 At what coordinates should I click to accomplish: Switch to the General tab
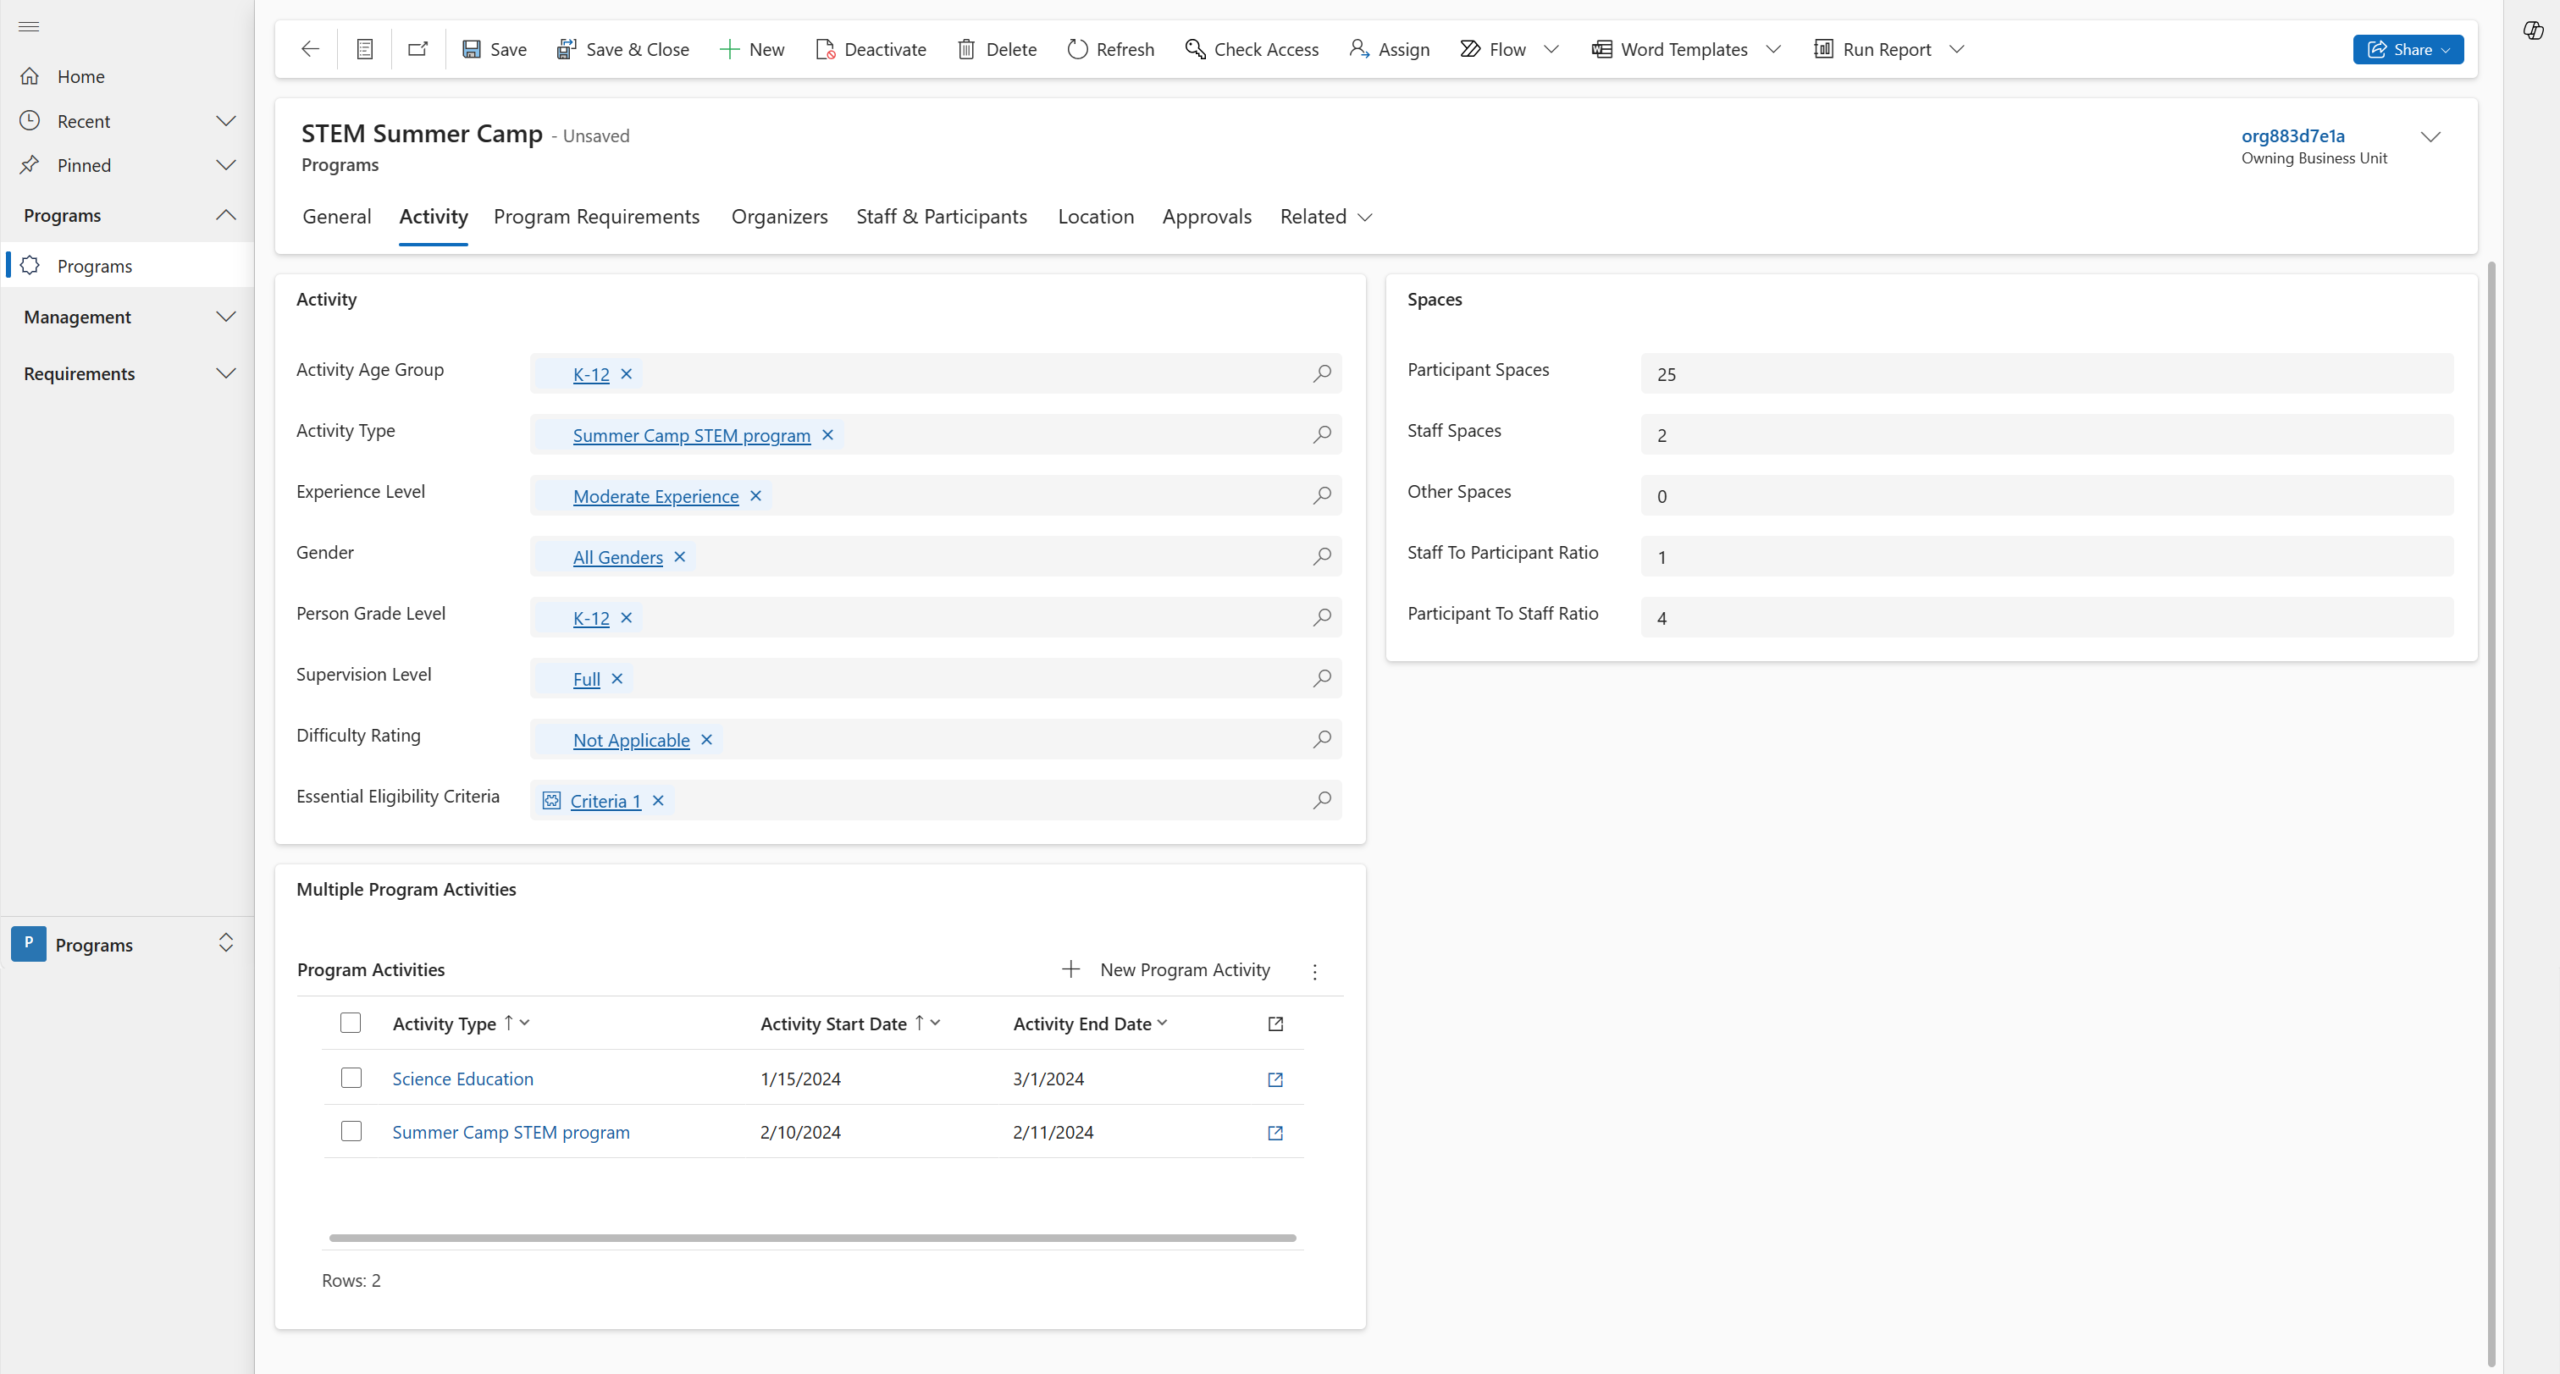[336, 217]
